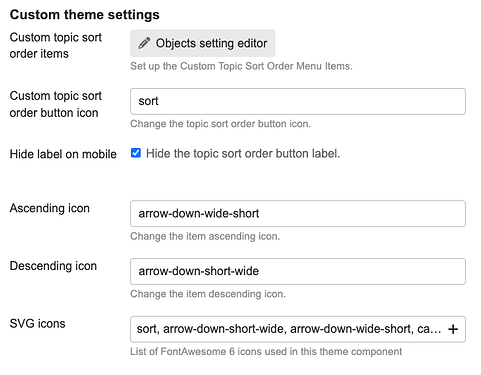Select the 'Custom theme settings' heading
481x375 pixels.
click(85, 15)
